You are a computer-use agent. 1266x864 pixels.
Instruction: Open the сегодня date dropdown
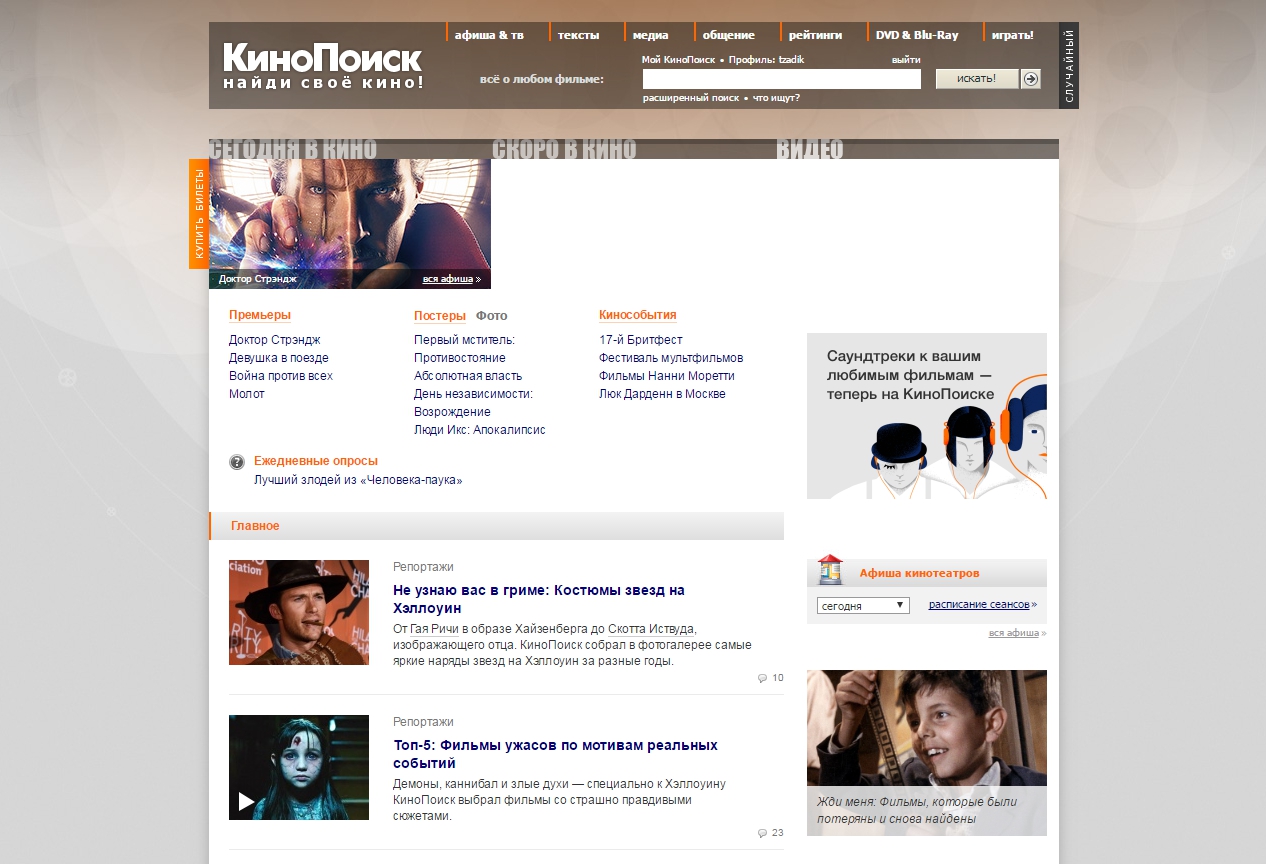[x=863, y=605]
